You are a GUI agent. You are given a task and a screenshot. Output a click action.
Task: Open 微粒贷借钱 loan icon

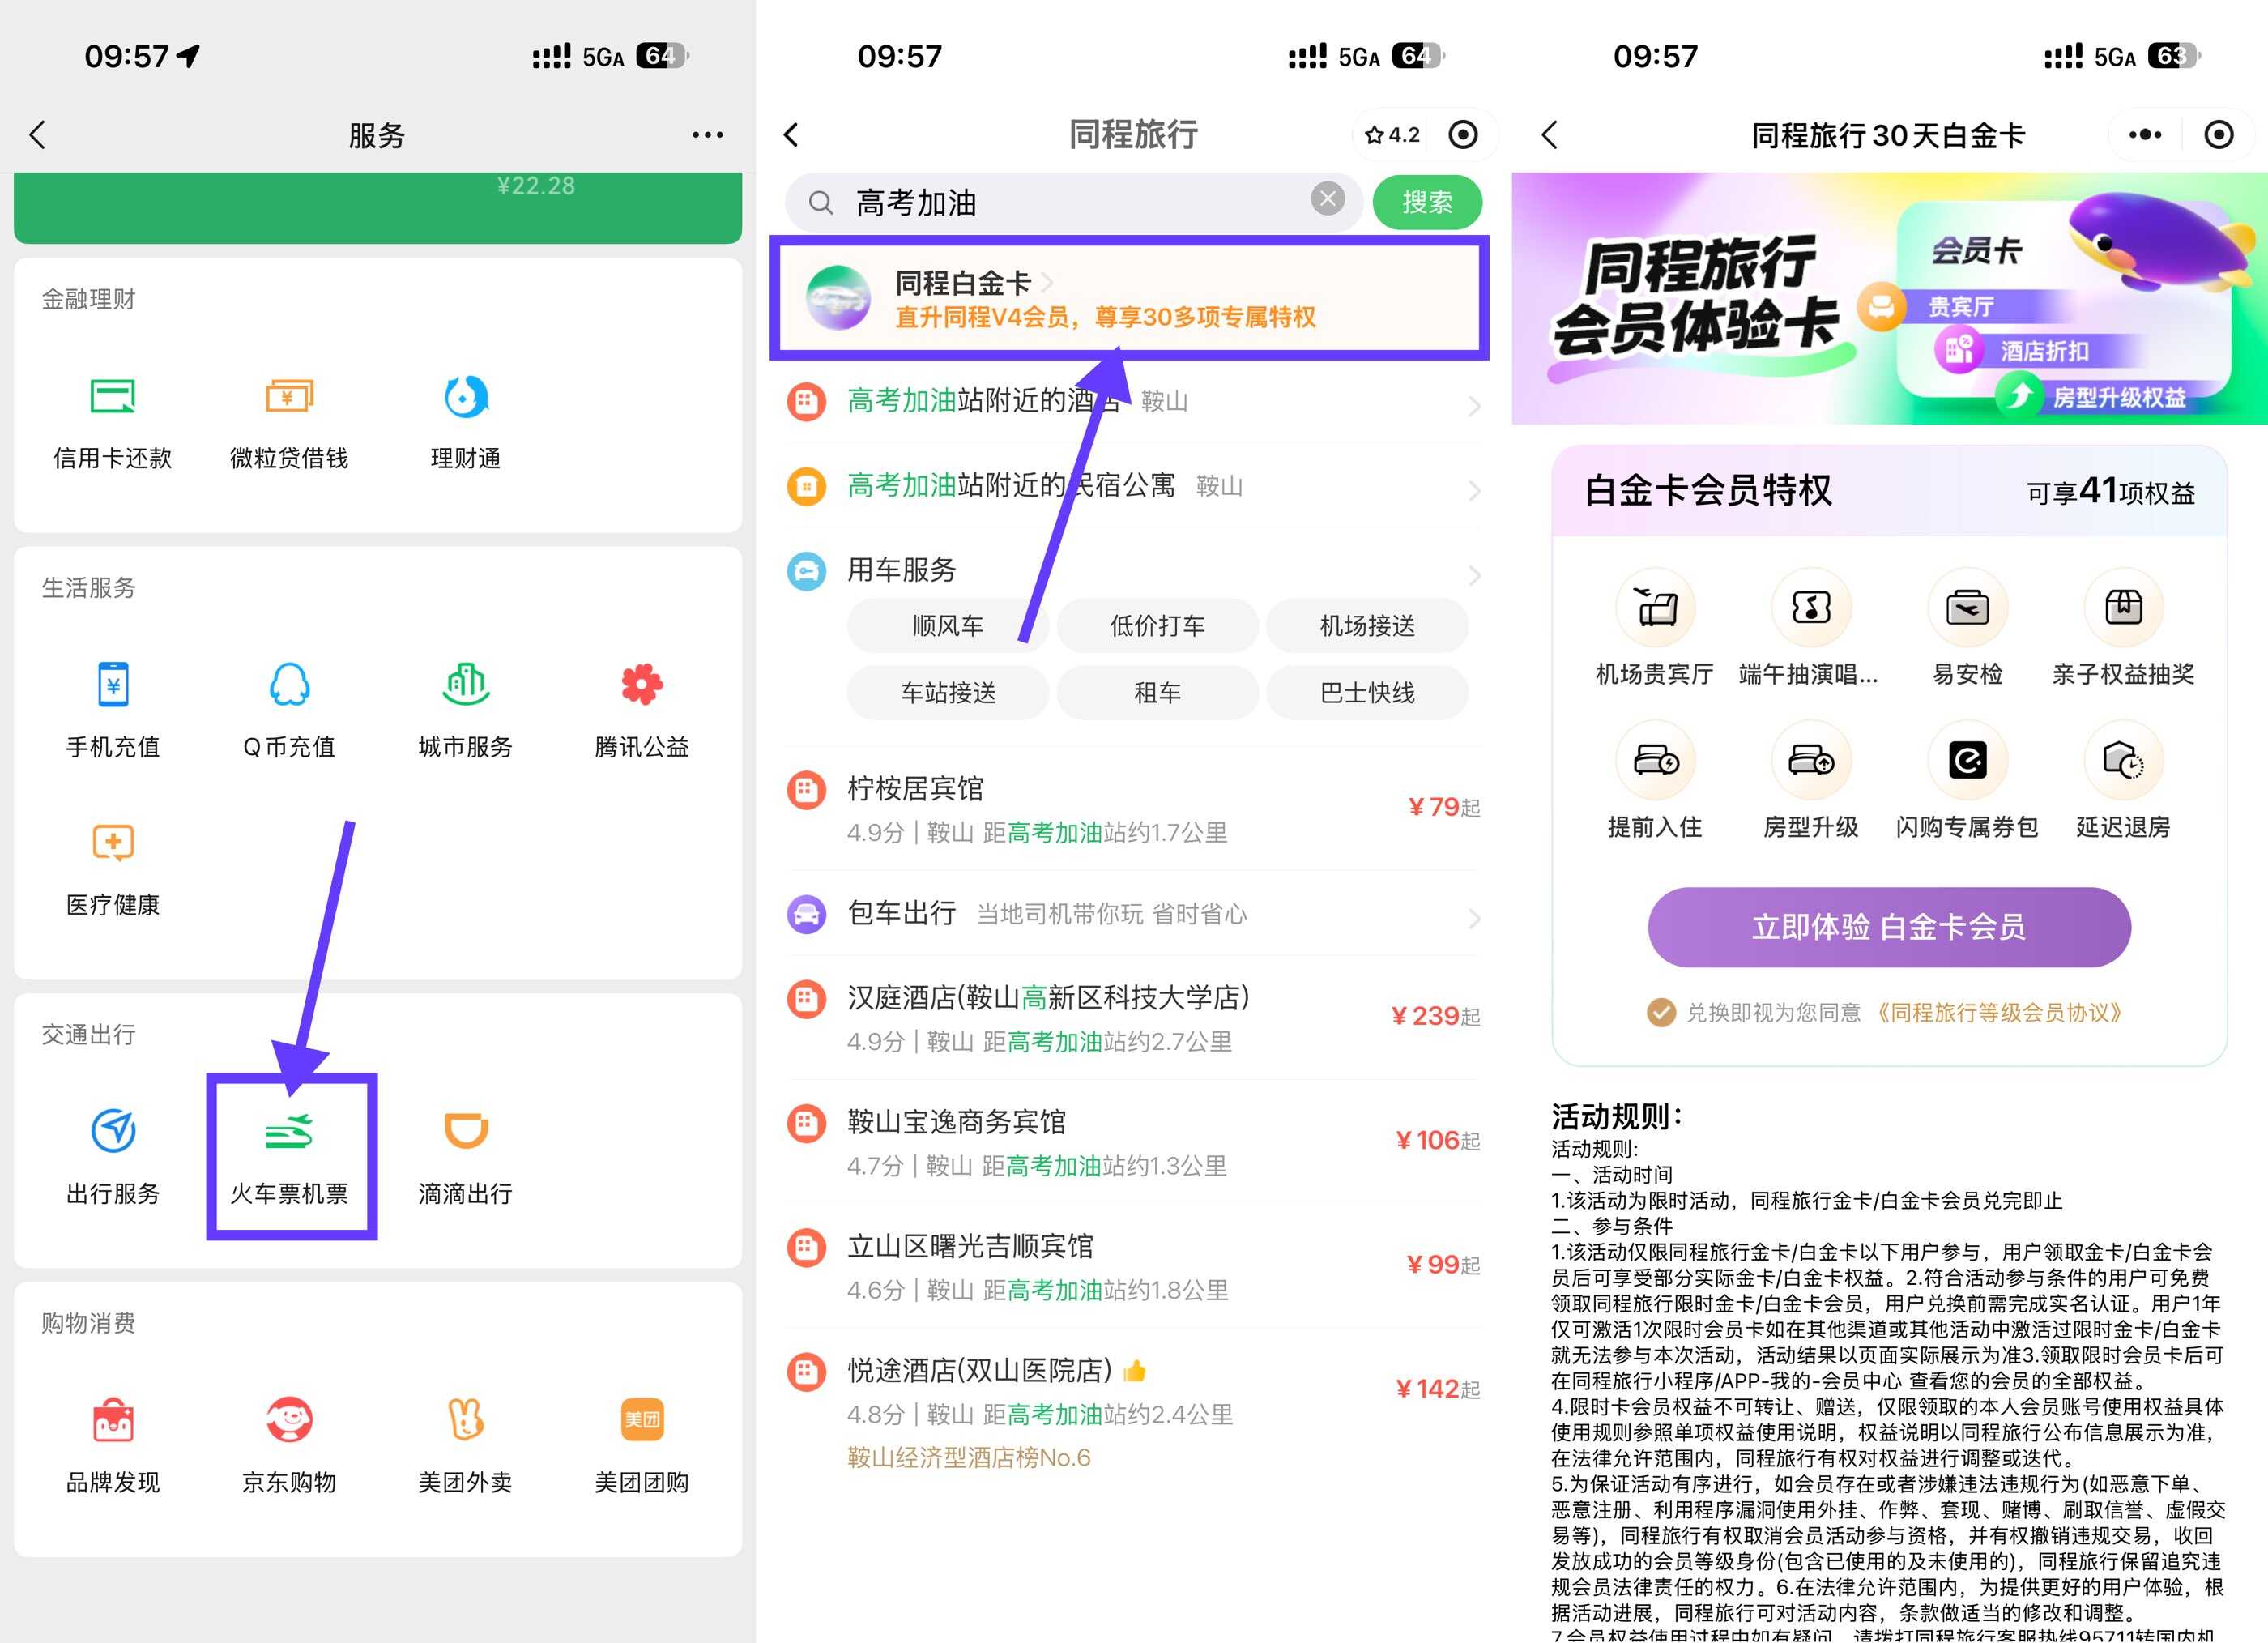tap(289, 397)
